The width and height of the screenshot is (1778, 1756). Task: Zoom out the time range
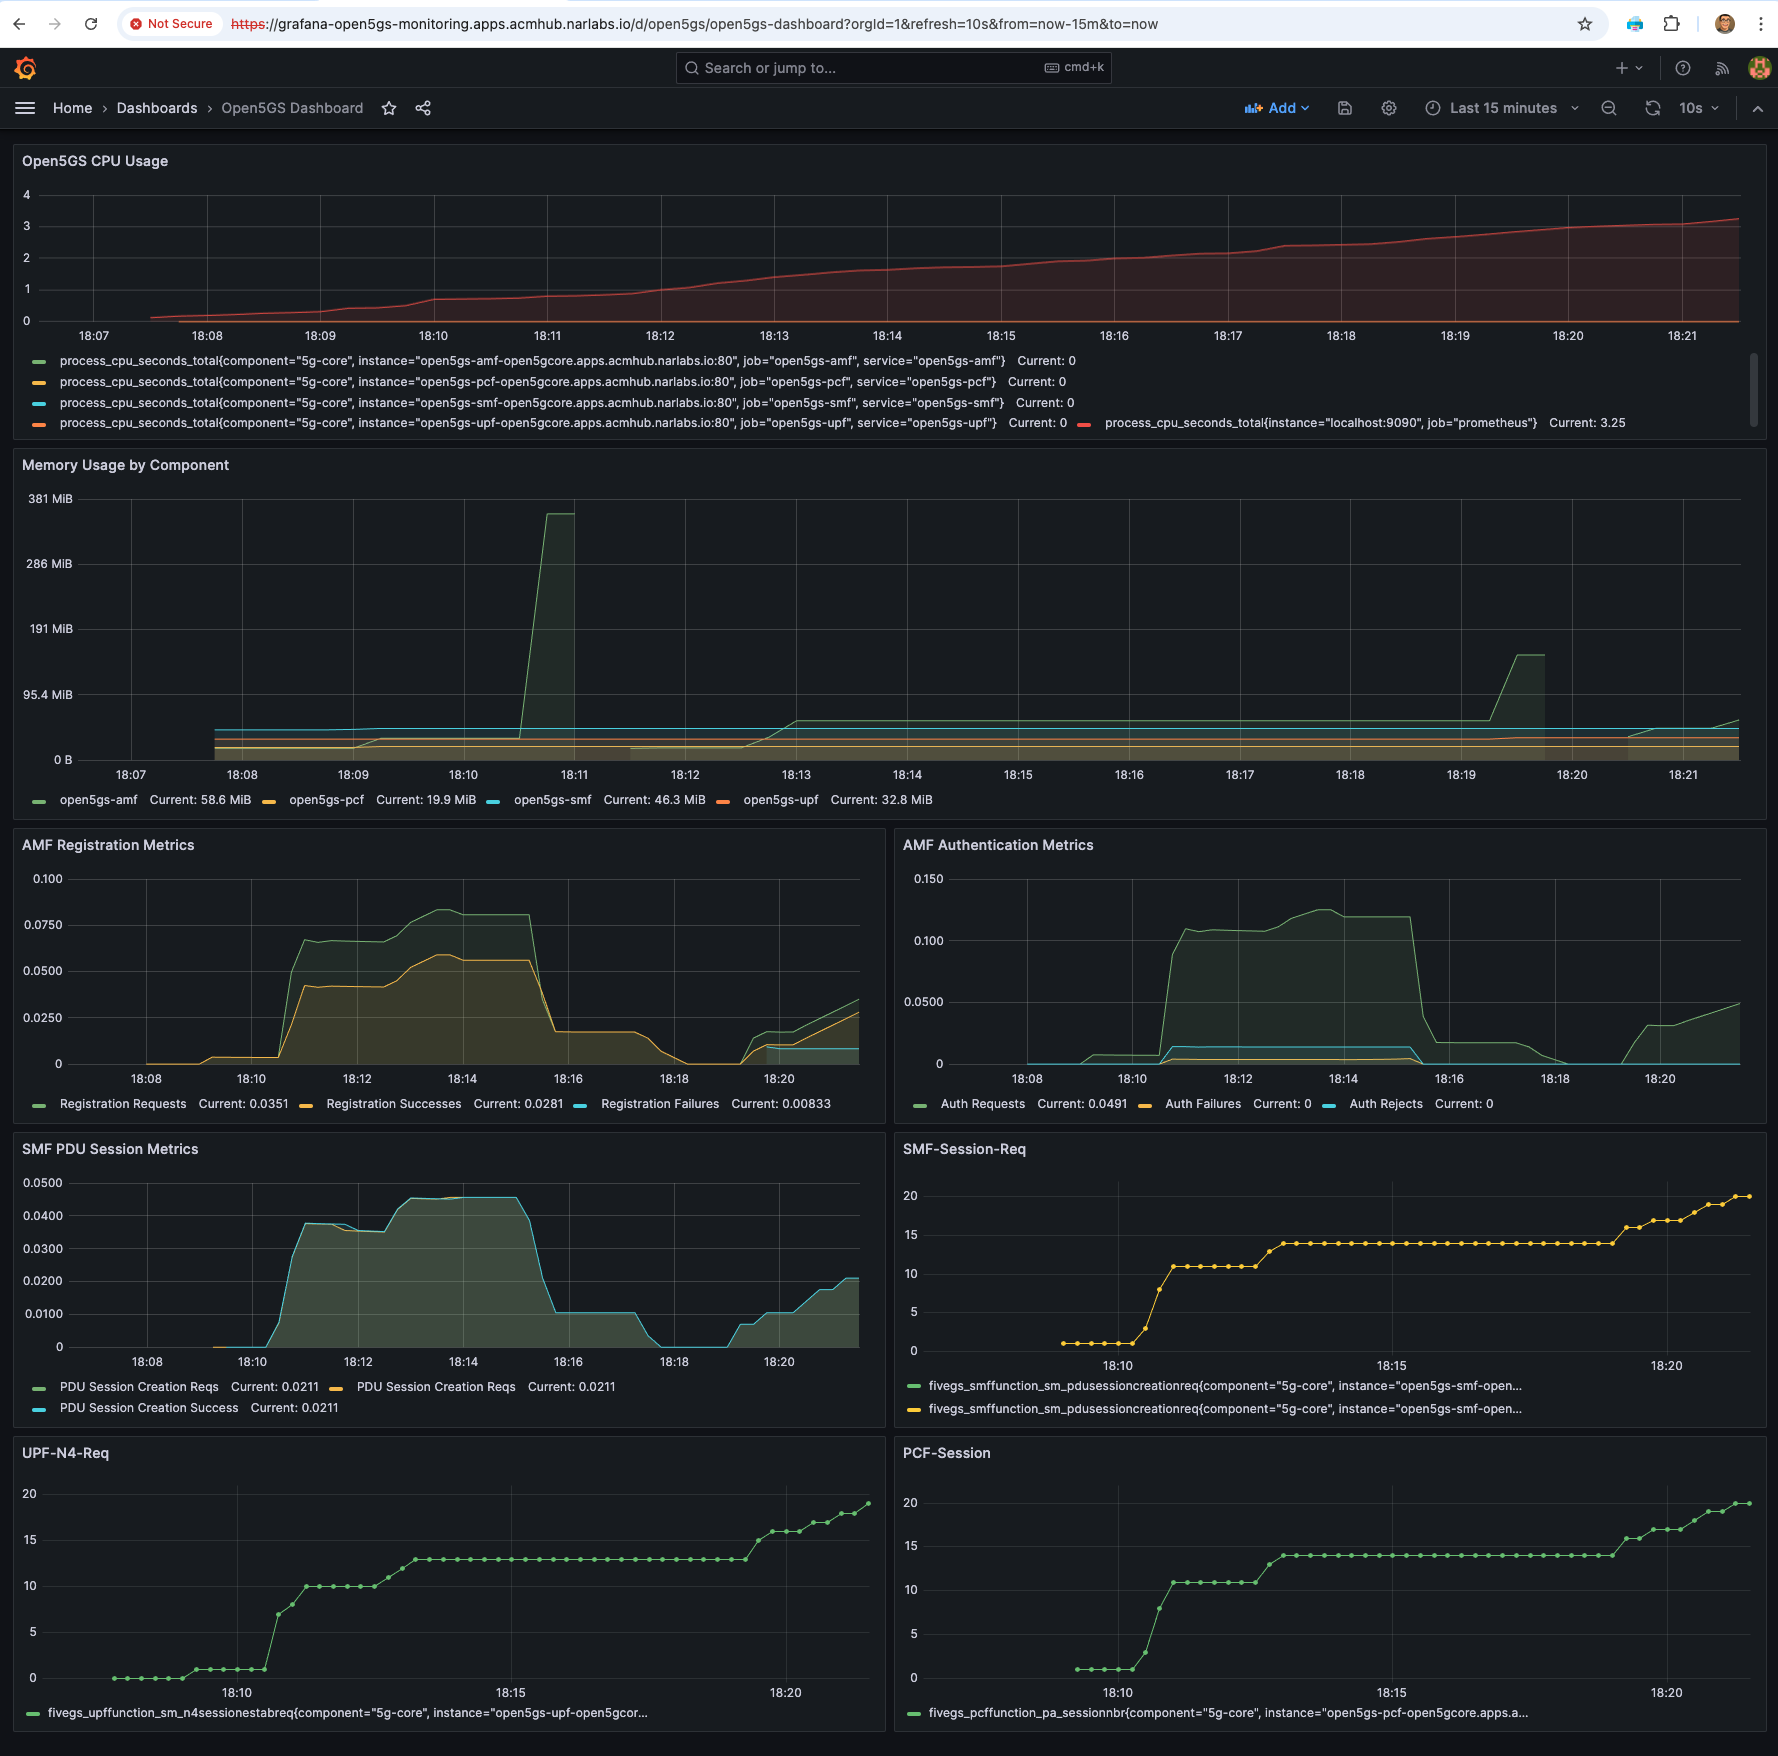pos(1609,108)
